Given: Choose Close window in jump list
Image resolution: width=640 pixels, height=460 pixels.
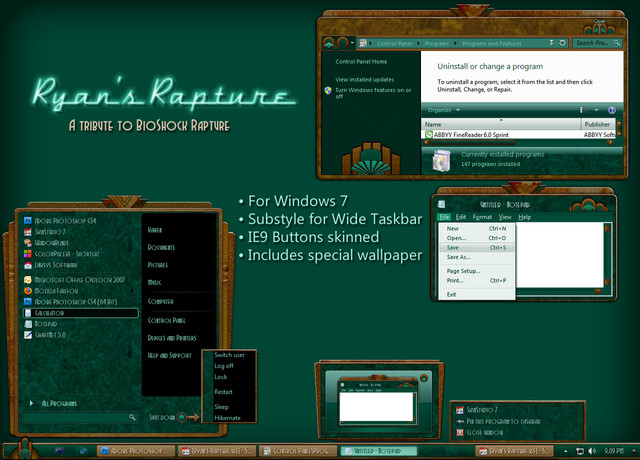Looking at the screenshot, I should point(484,432).
